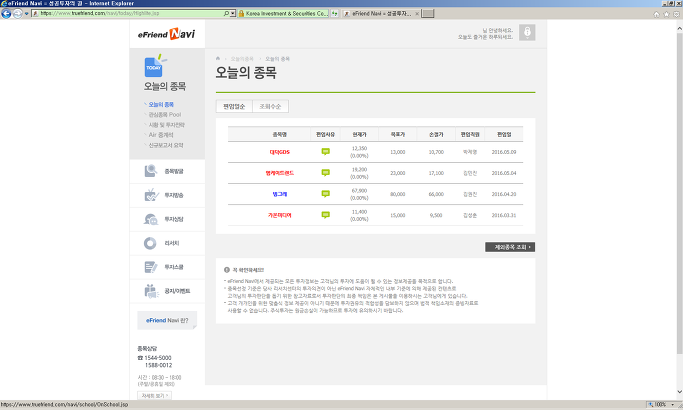Click the home icon in the breadcrumb
This screenshot has width=683, height=410.
pyautogui.click(x=218, y=58)
